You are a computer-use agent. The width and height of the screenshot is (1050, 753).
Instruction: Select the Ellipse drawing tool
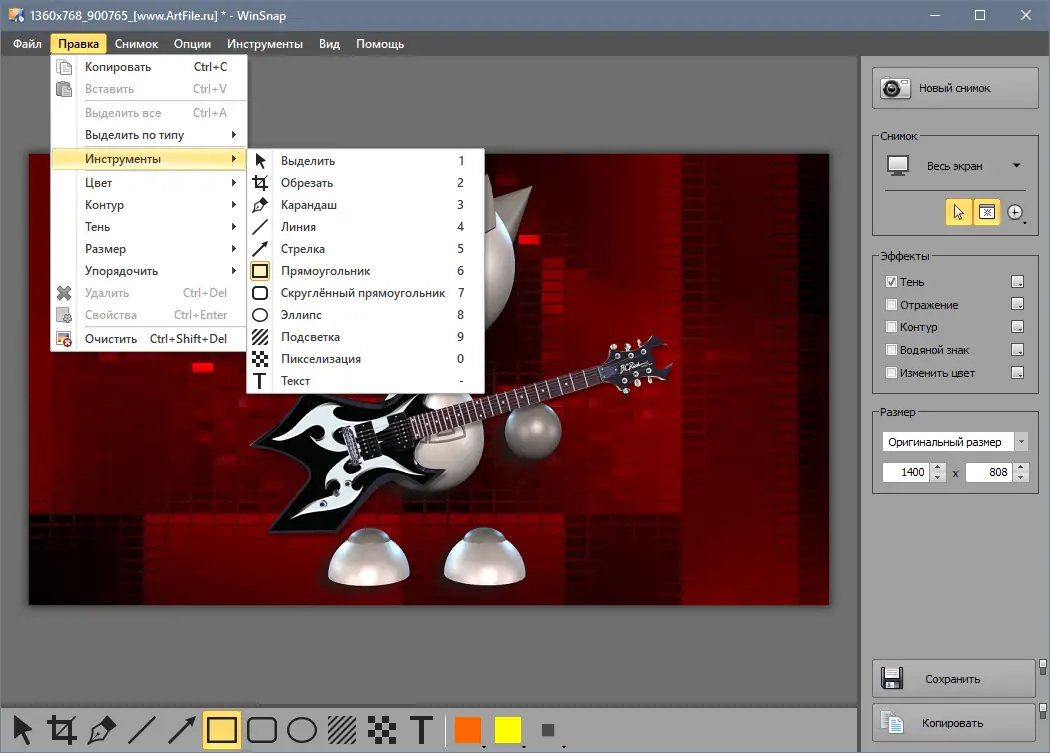click(x=300, y=729)
